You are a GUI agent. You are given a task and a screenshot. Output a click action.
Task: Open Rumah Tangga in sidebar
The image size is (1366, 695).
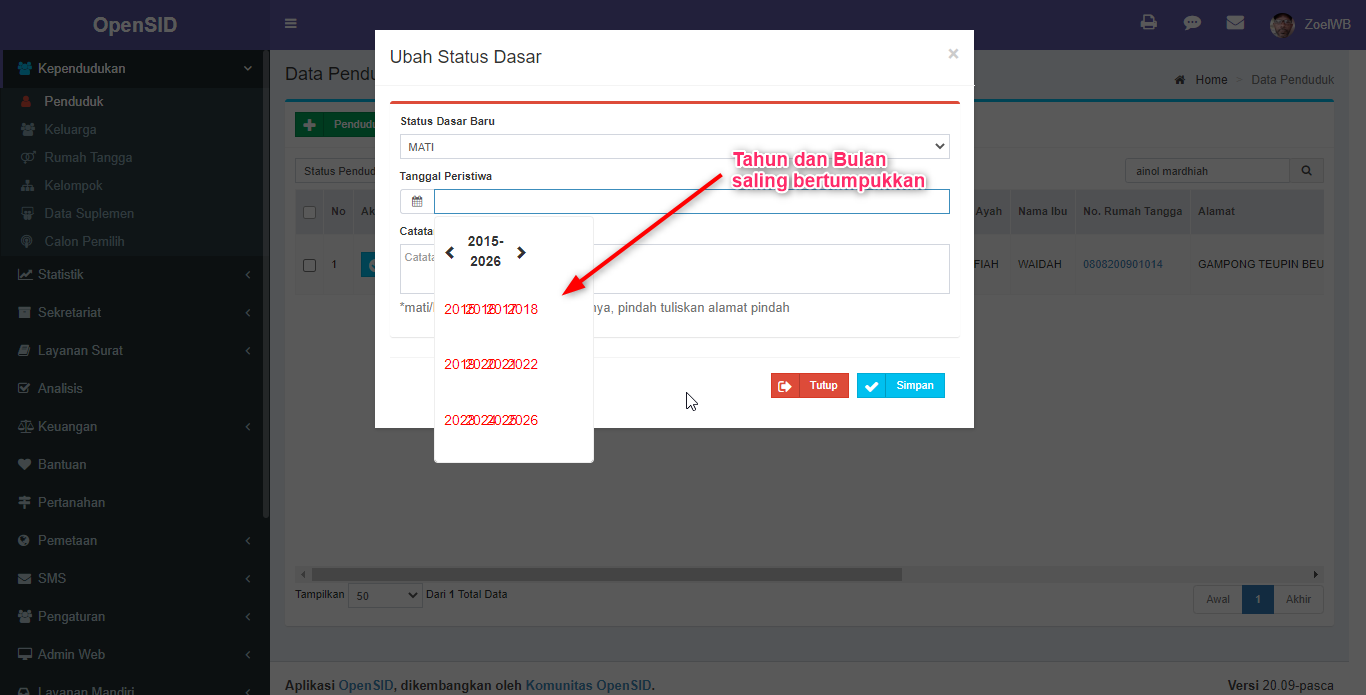coord(88,157)
